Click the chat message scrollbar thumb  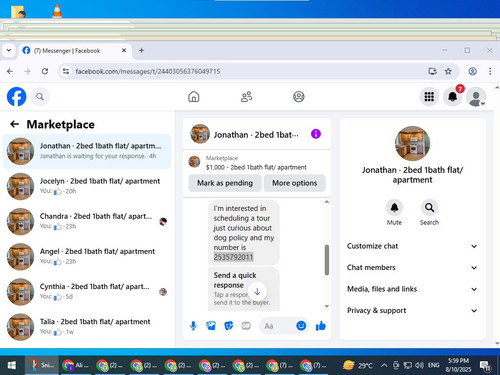pyautogui.click(x=327, y=260)
